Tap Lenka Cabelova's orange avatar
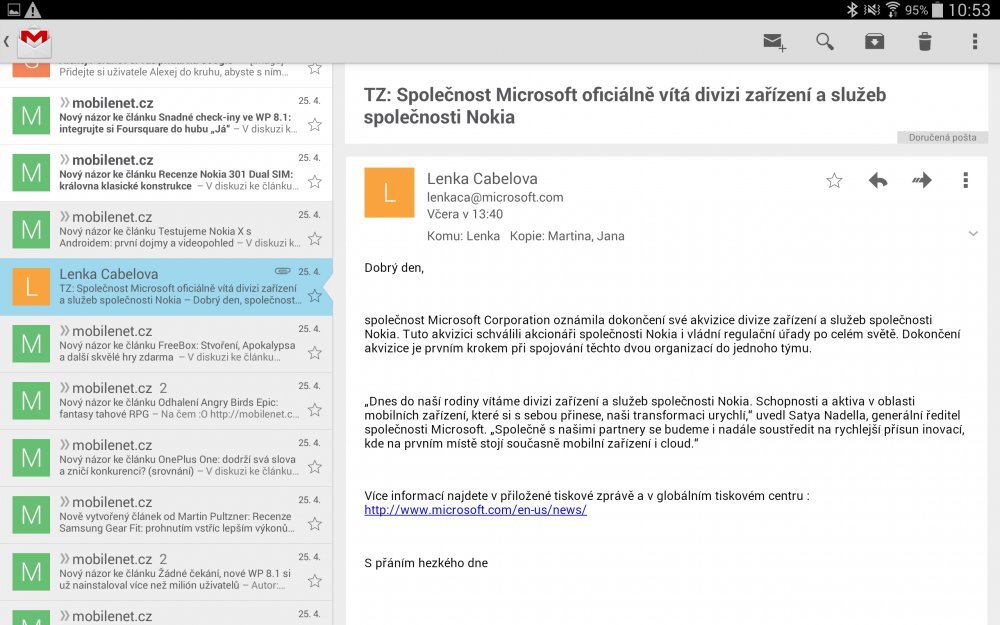1000x625 pixels. click(x=390, y=190)
